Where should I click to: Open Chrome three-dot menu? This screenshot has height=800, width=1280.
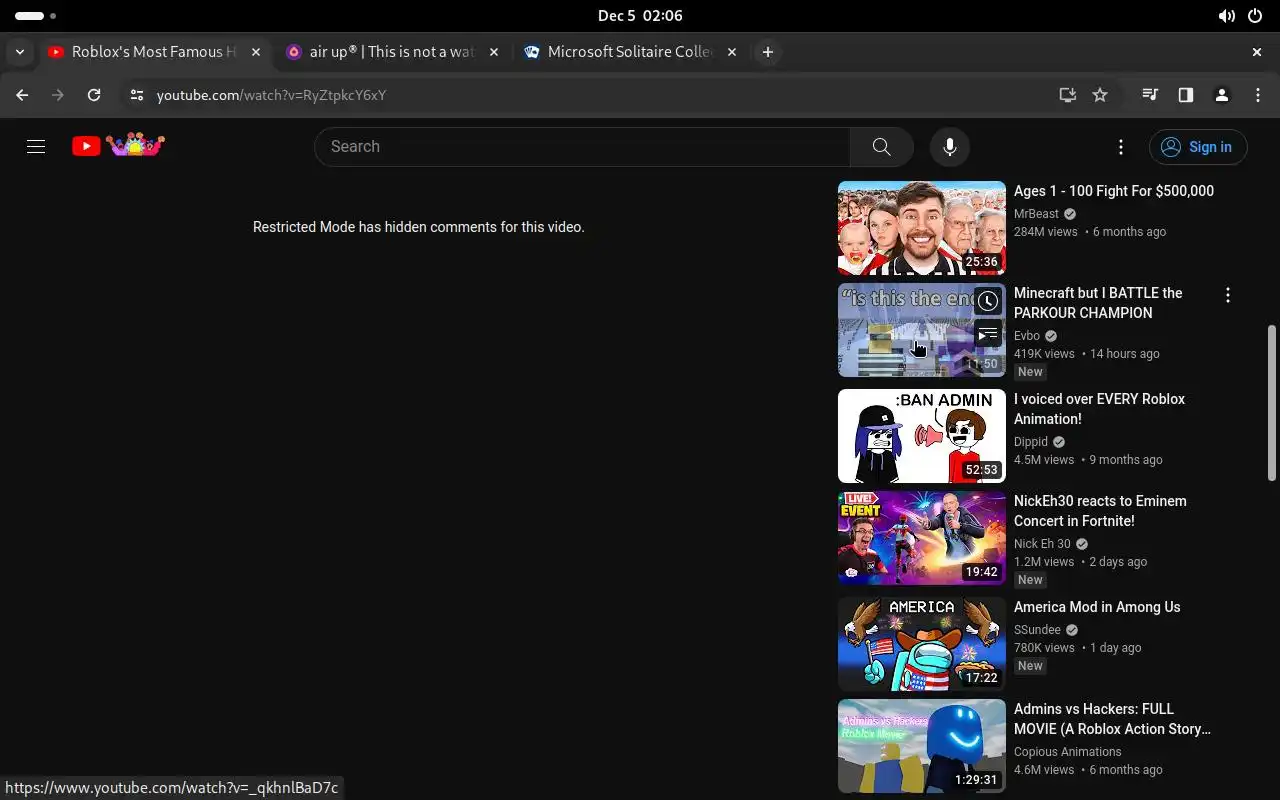1258,95
